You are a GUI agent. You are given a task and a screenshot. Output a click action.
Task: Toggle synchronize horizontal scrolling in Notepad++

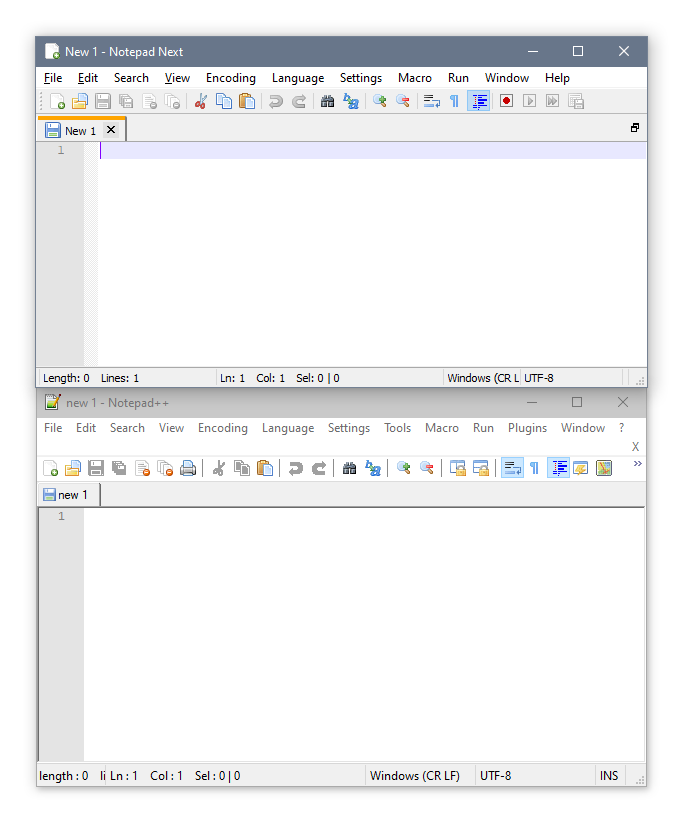pos(481,468)
